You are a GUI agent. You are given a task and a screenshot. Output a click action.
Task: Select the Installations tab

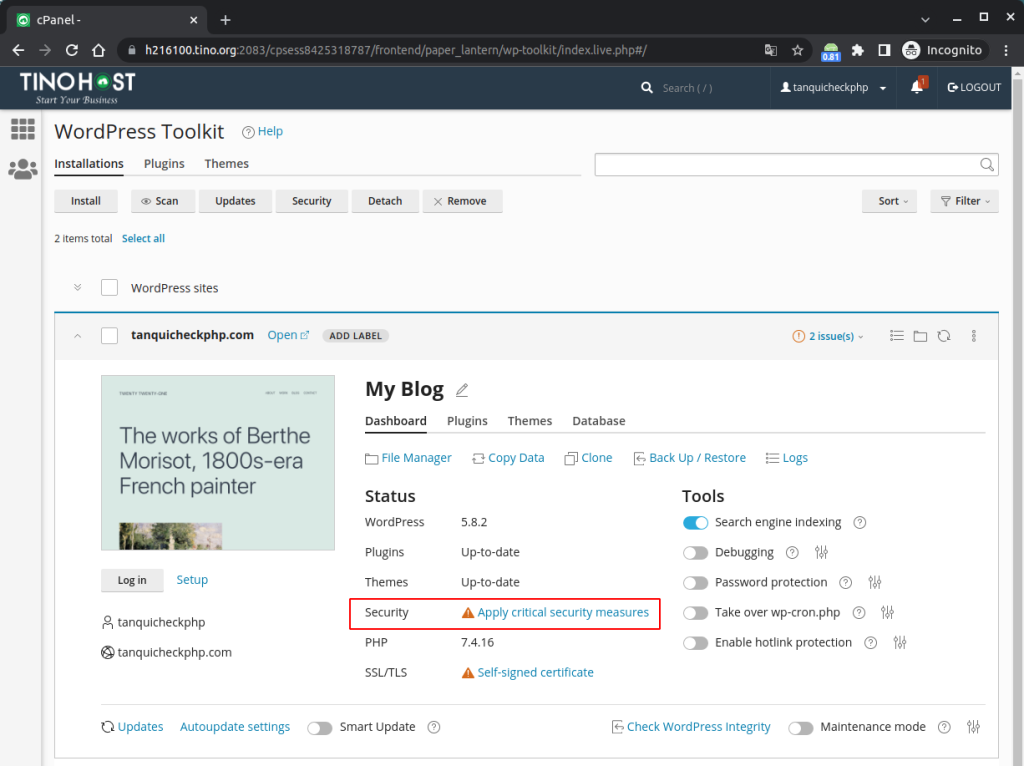tap(89, 163)
